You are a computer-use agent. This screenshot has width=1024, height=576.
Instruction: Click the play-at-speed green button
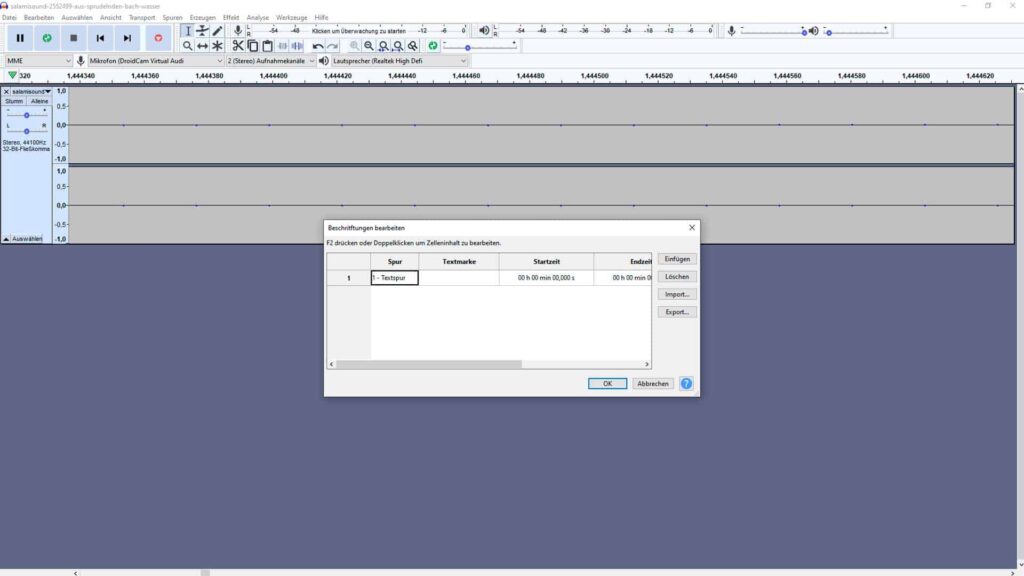pyautogui.click(x=433, y=46)
